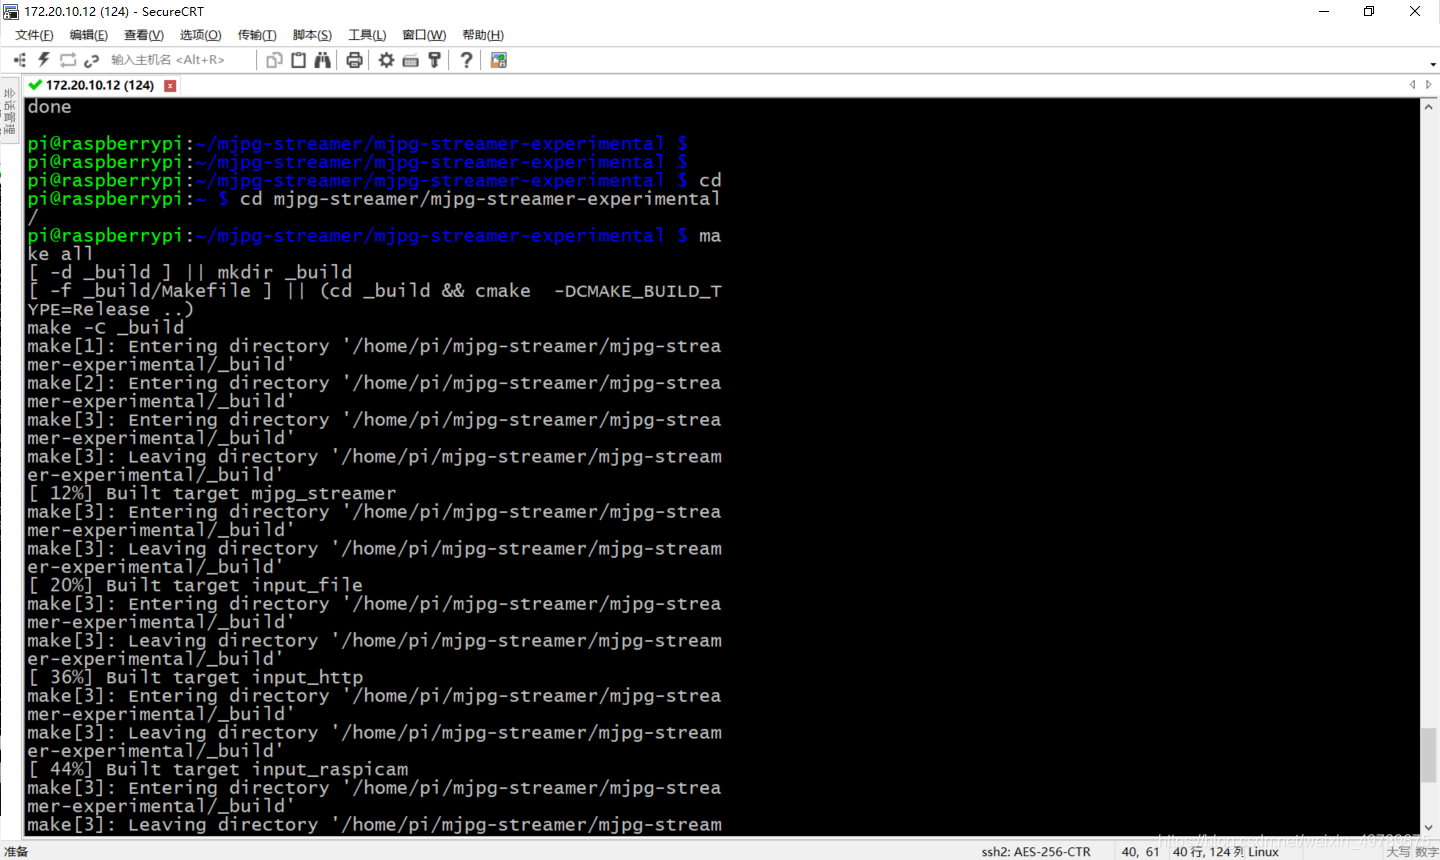Viewport: 1440px width, 860px height.
Task: Select the 172.20.10.12 (124) session tab
Action: pos(99,85)
